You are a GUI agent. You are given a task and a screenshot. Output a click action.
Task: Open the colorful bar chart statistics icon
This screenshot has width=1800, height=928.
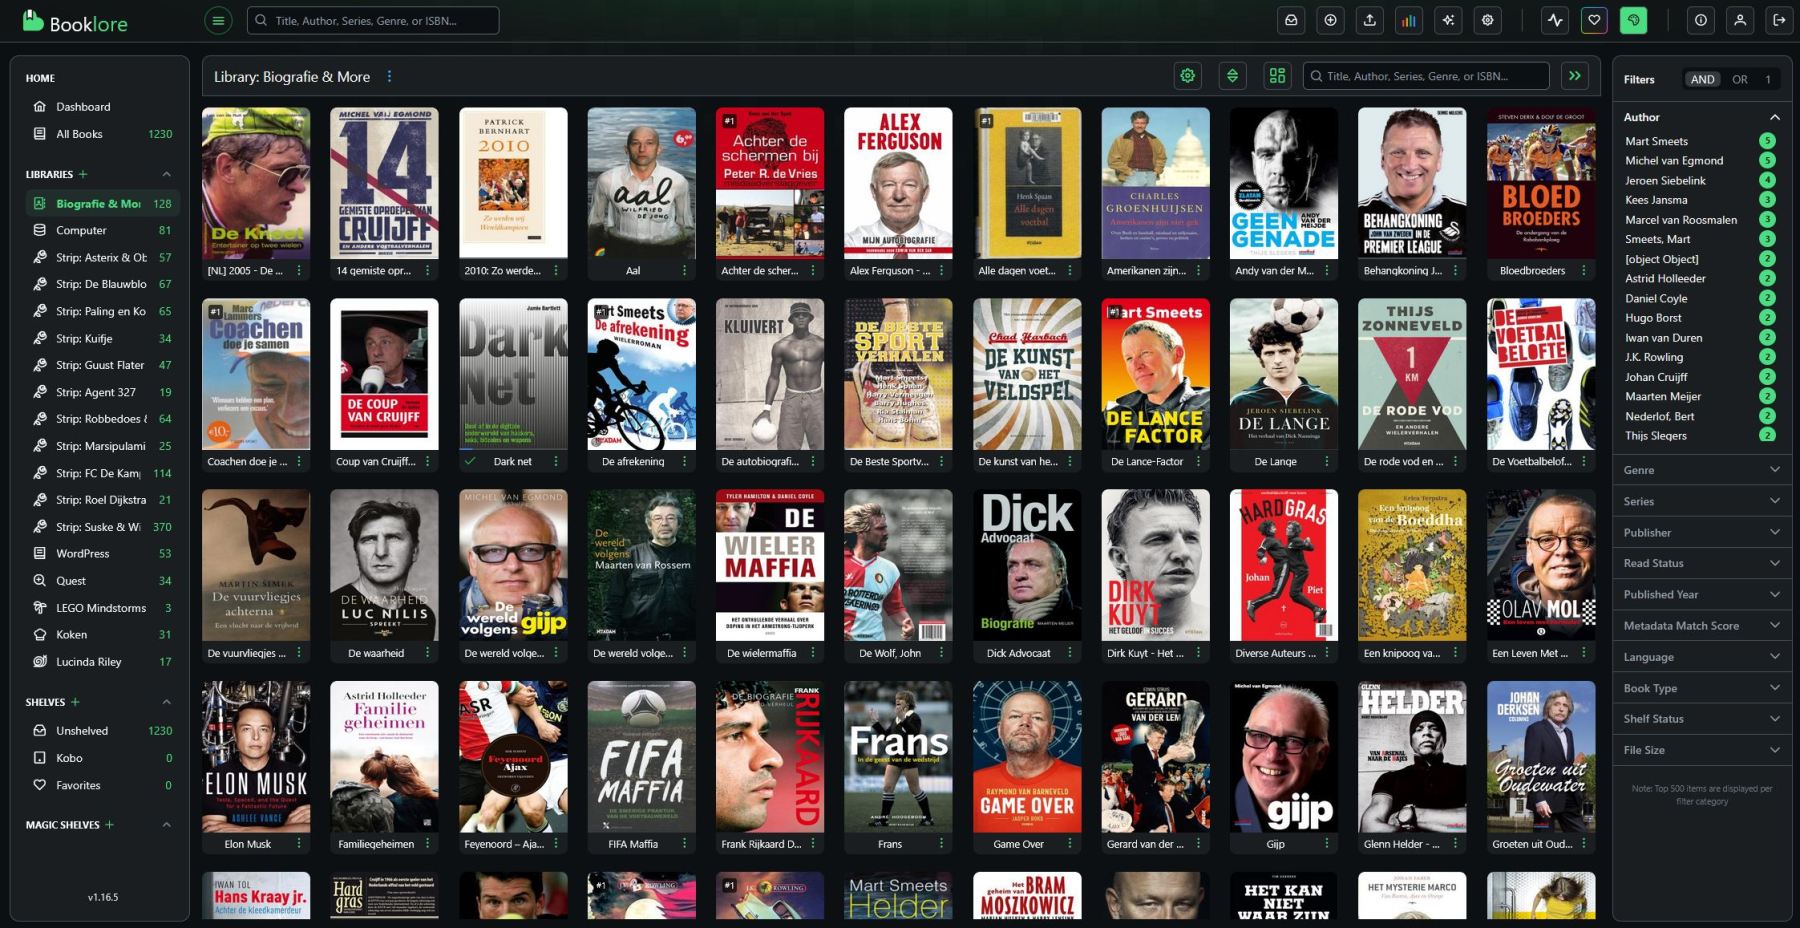click(1408, 20)
